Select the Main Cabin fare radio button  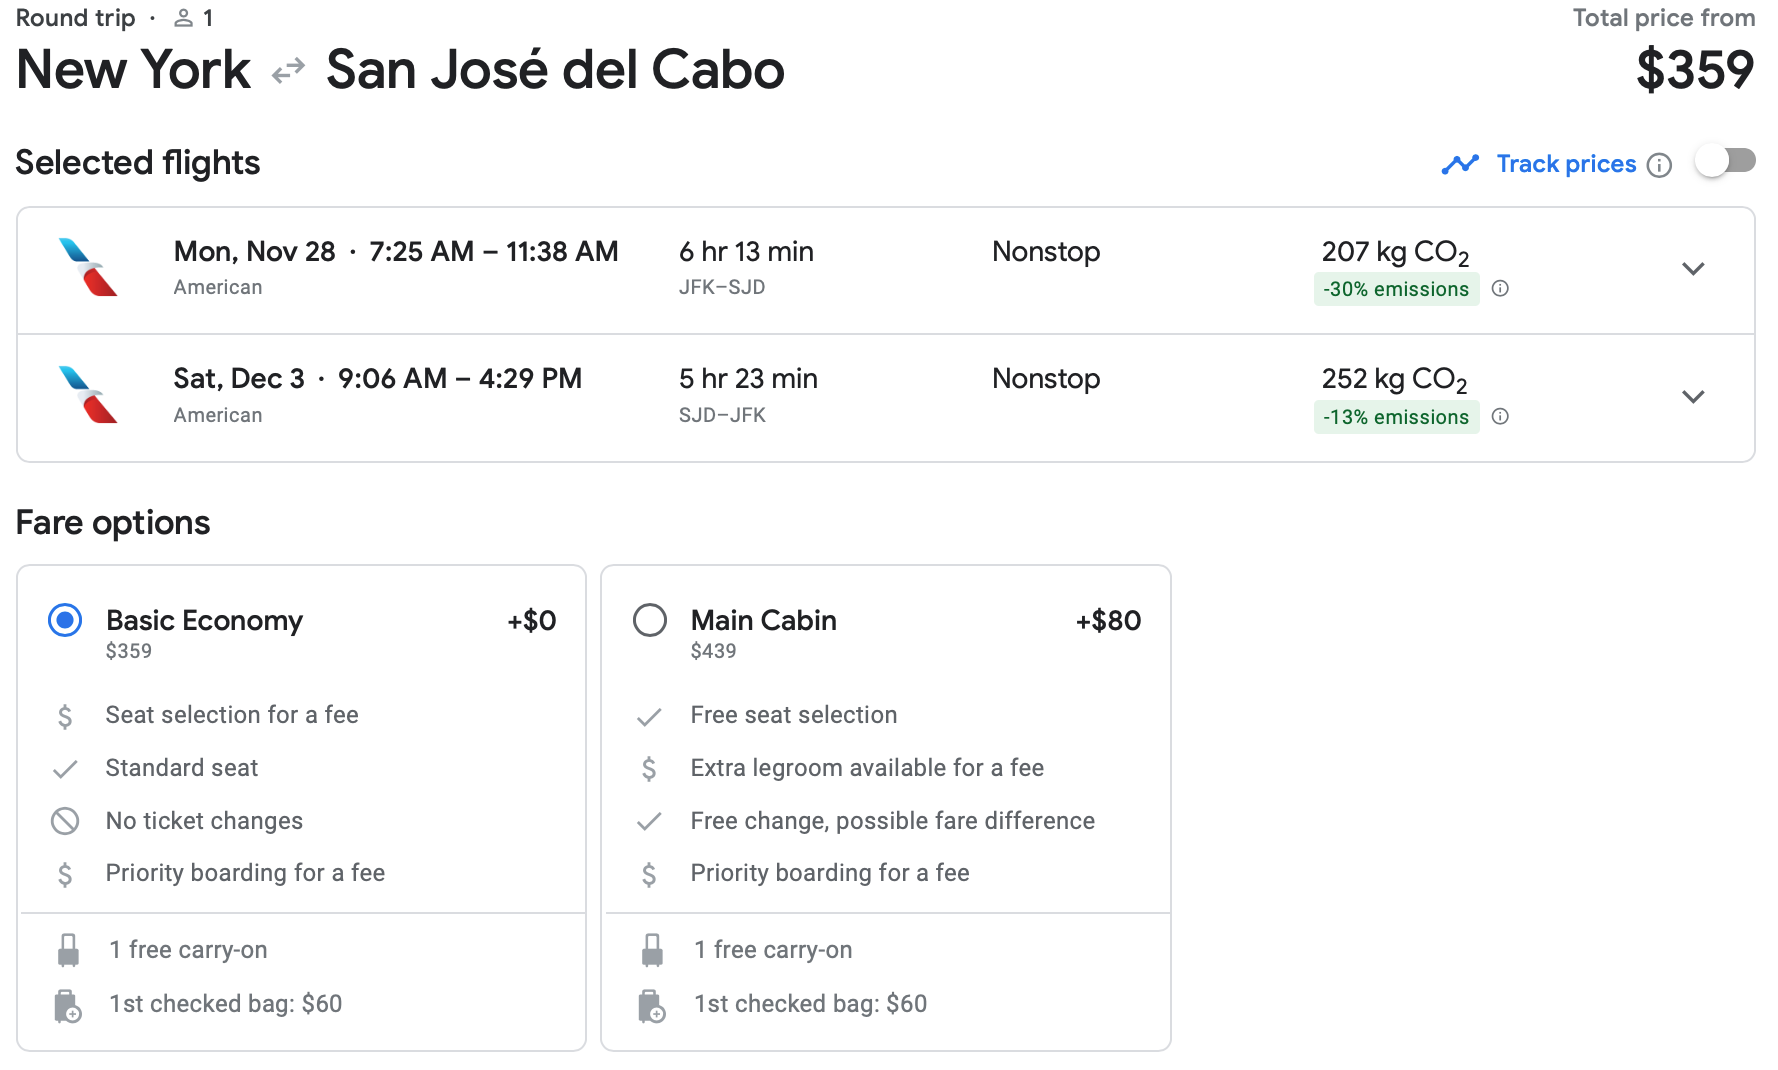pos(650,621)
